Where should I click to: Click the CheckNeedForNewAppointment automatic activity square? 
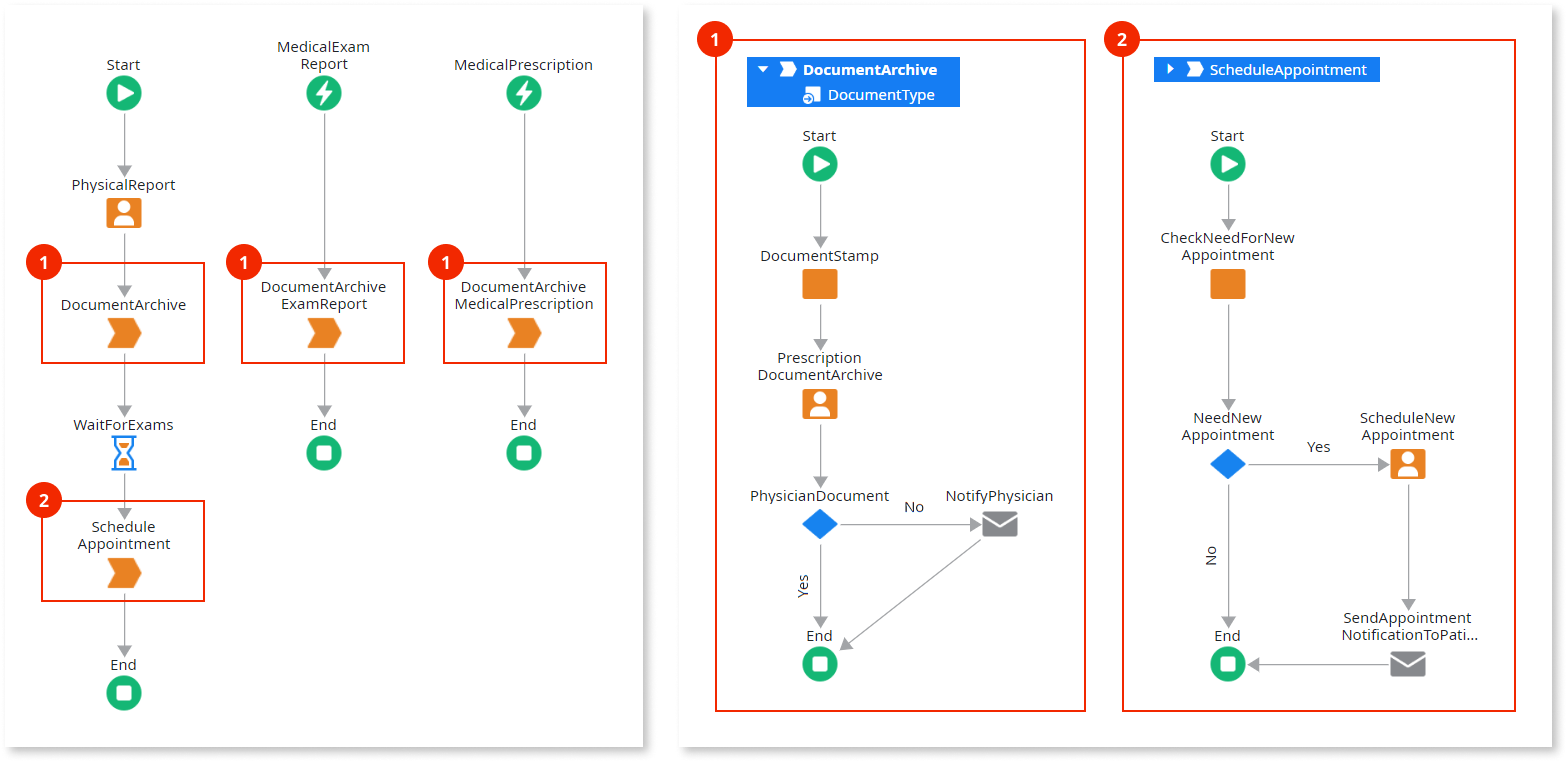[x=1228, y=284]
